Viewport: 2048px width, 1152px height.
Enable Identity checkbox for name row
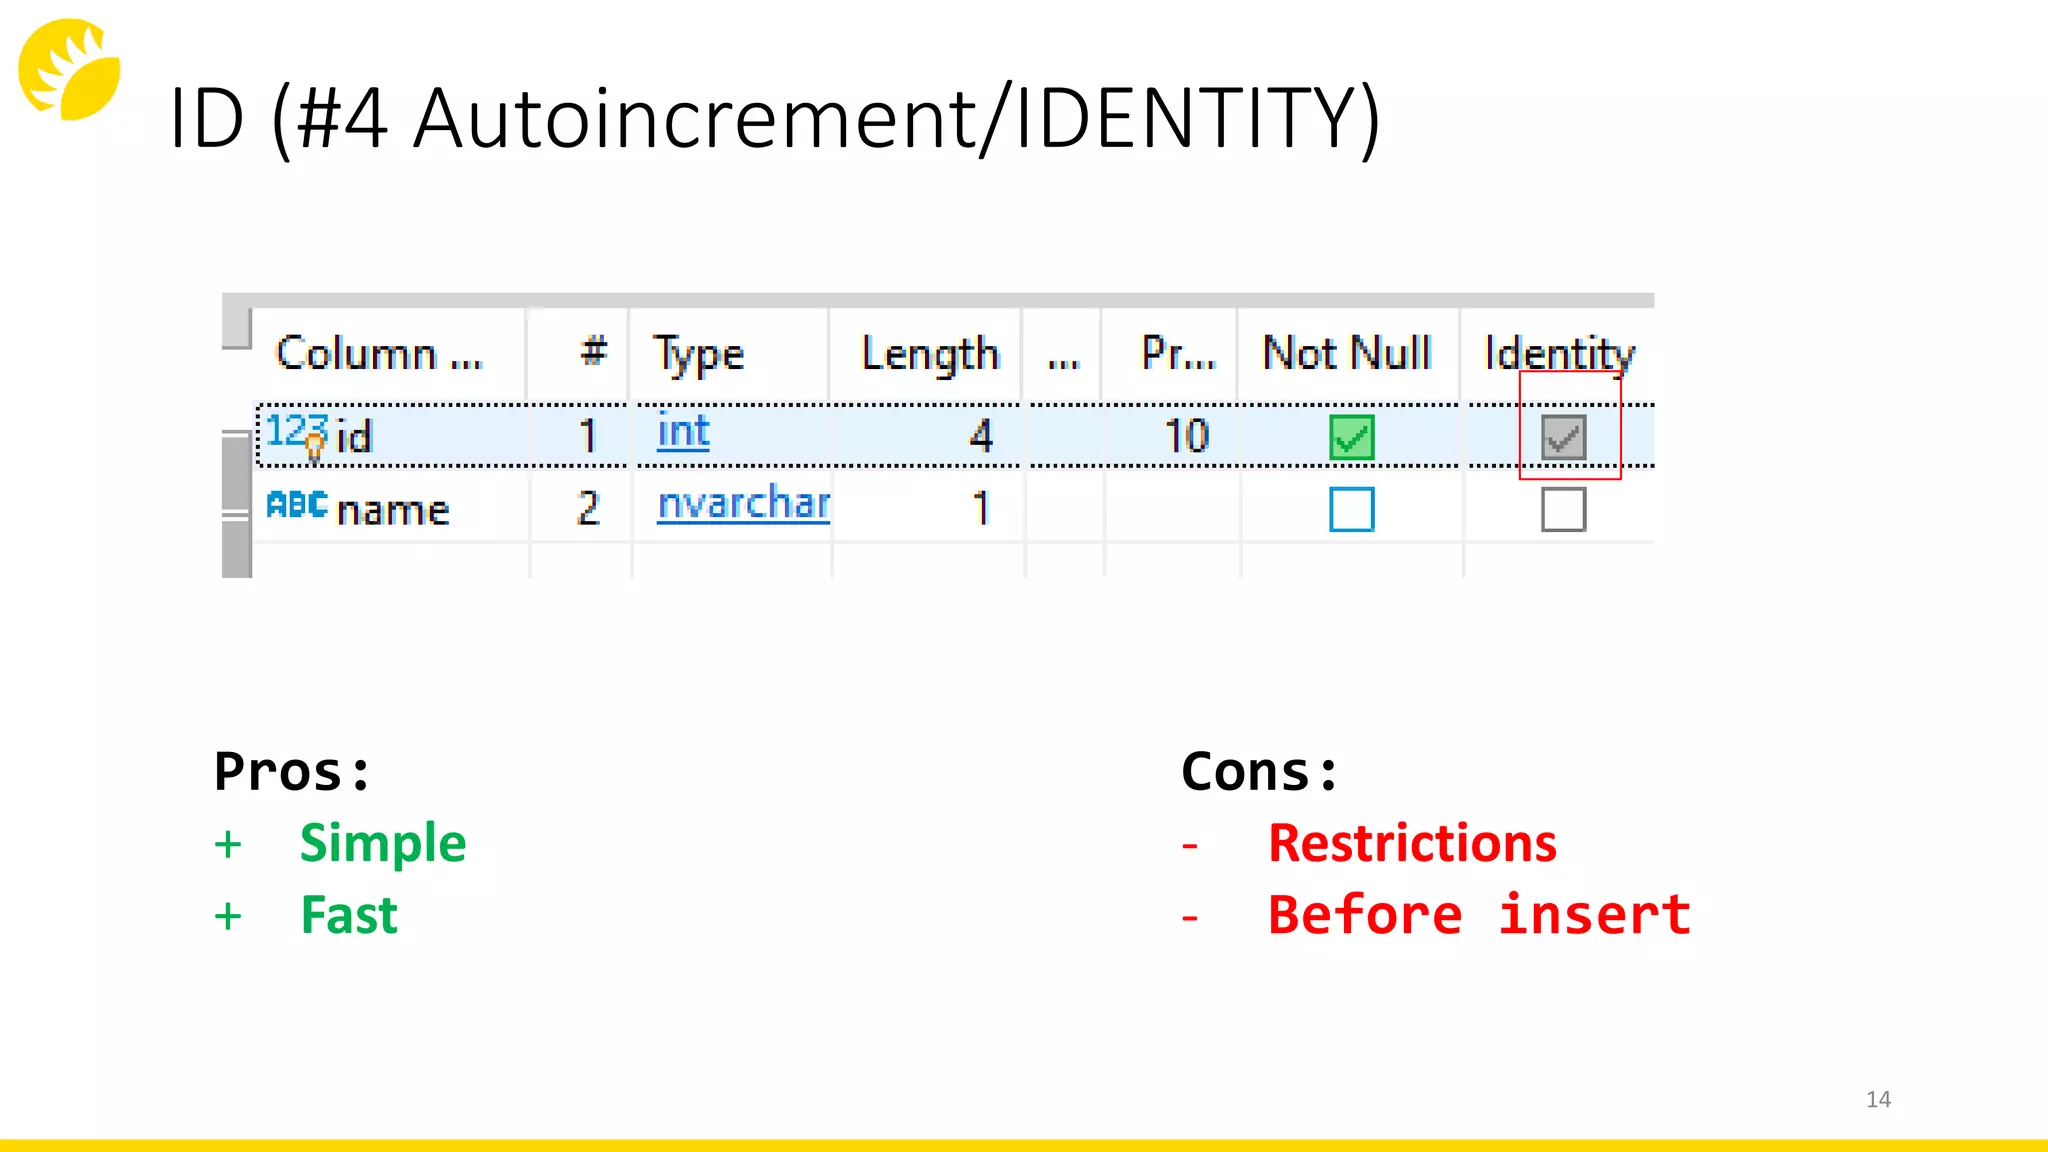point(1563,509)
